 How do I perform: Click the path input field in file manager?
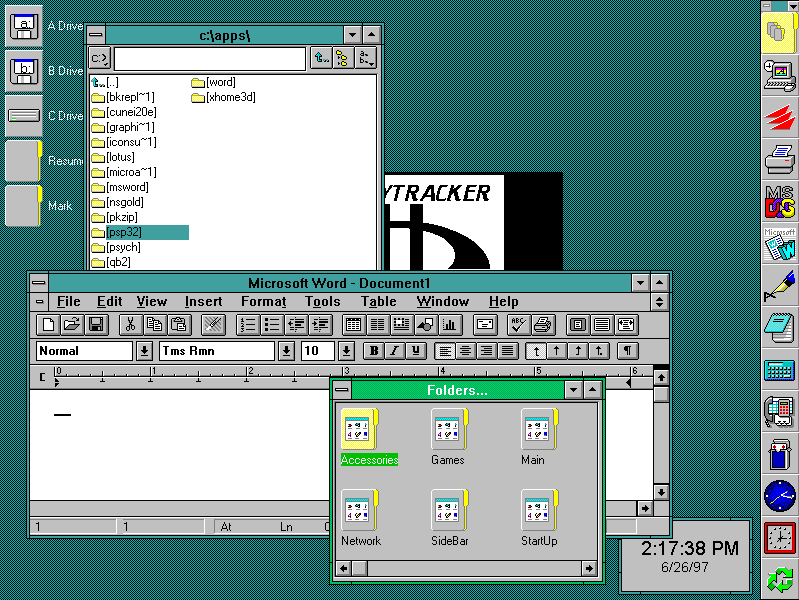(x=209, y=59)
